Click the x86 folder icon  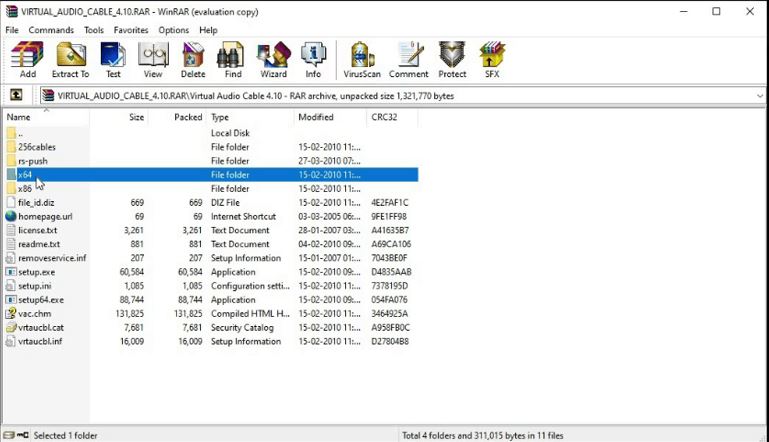coord(11,188)
